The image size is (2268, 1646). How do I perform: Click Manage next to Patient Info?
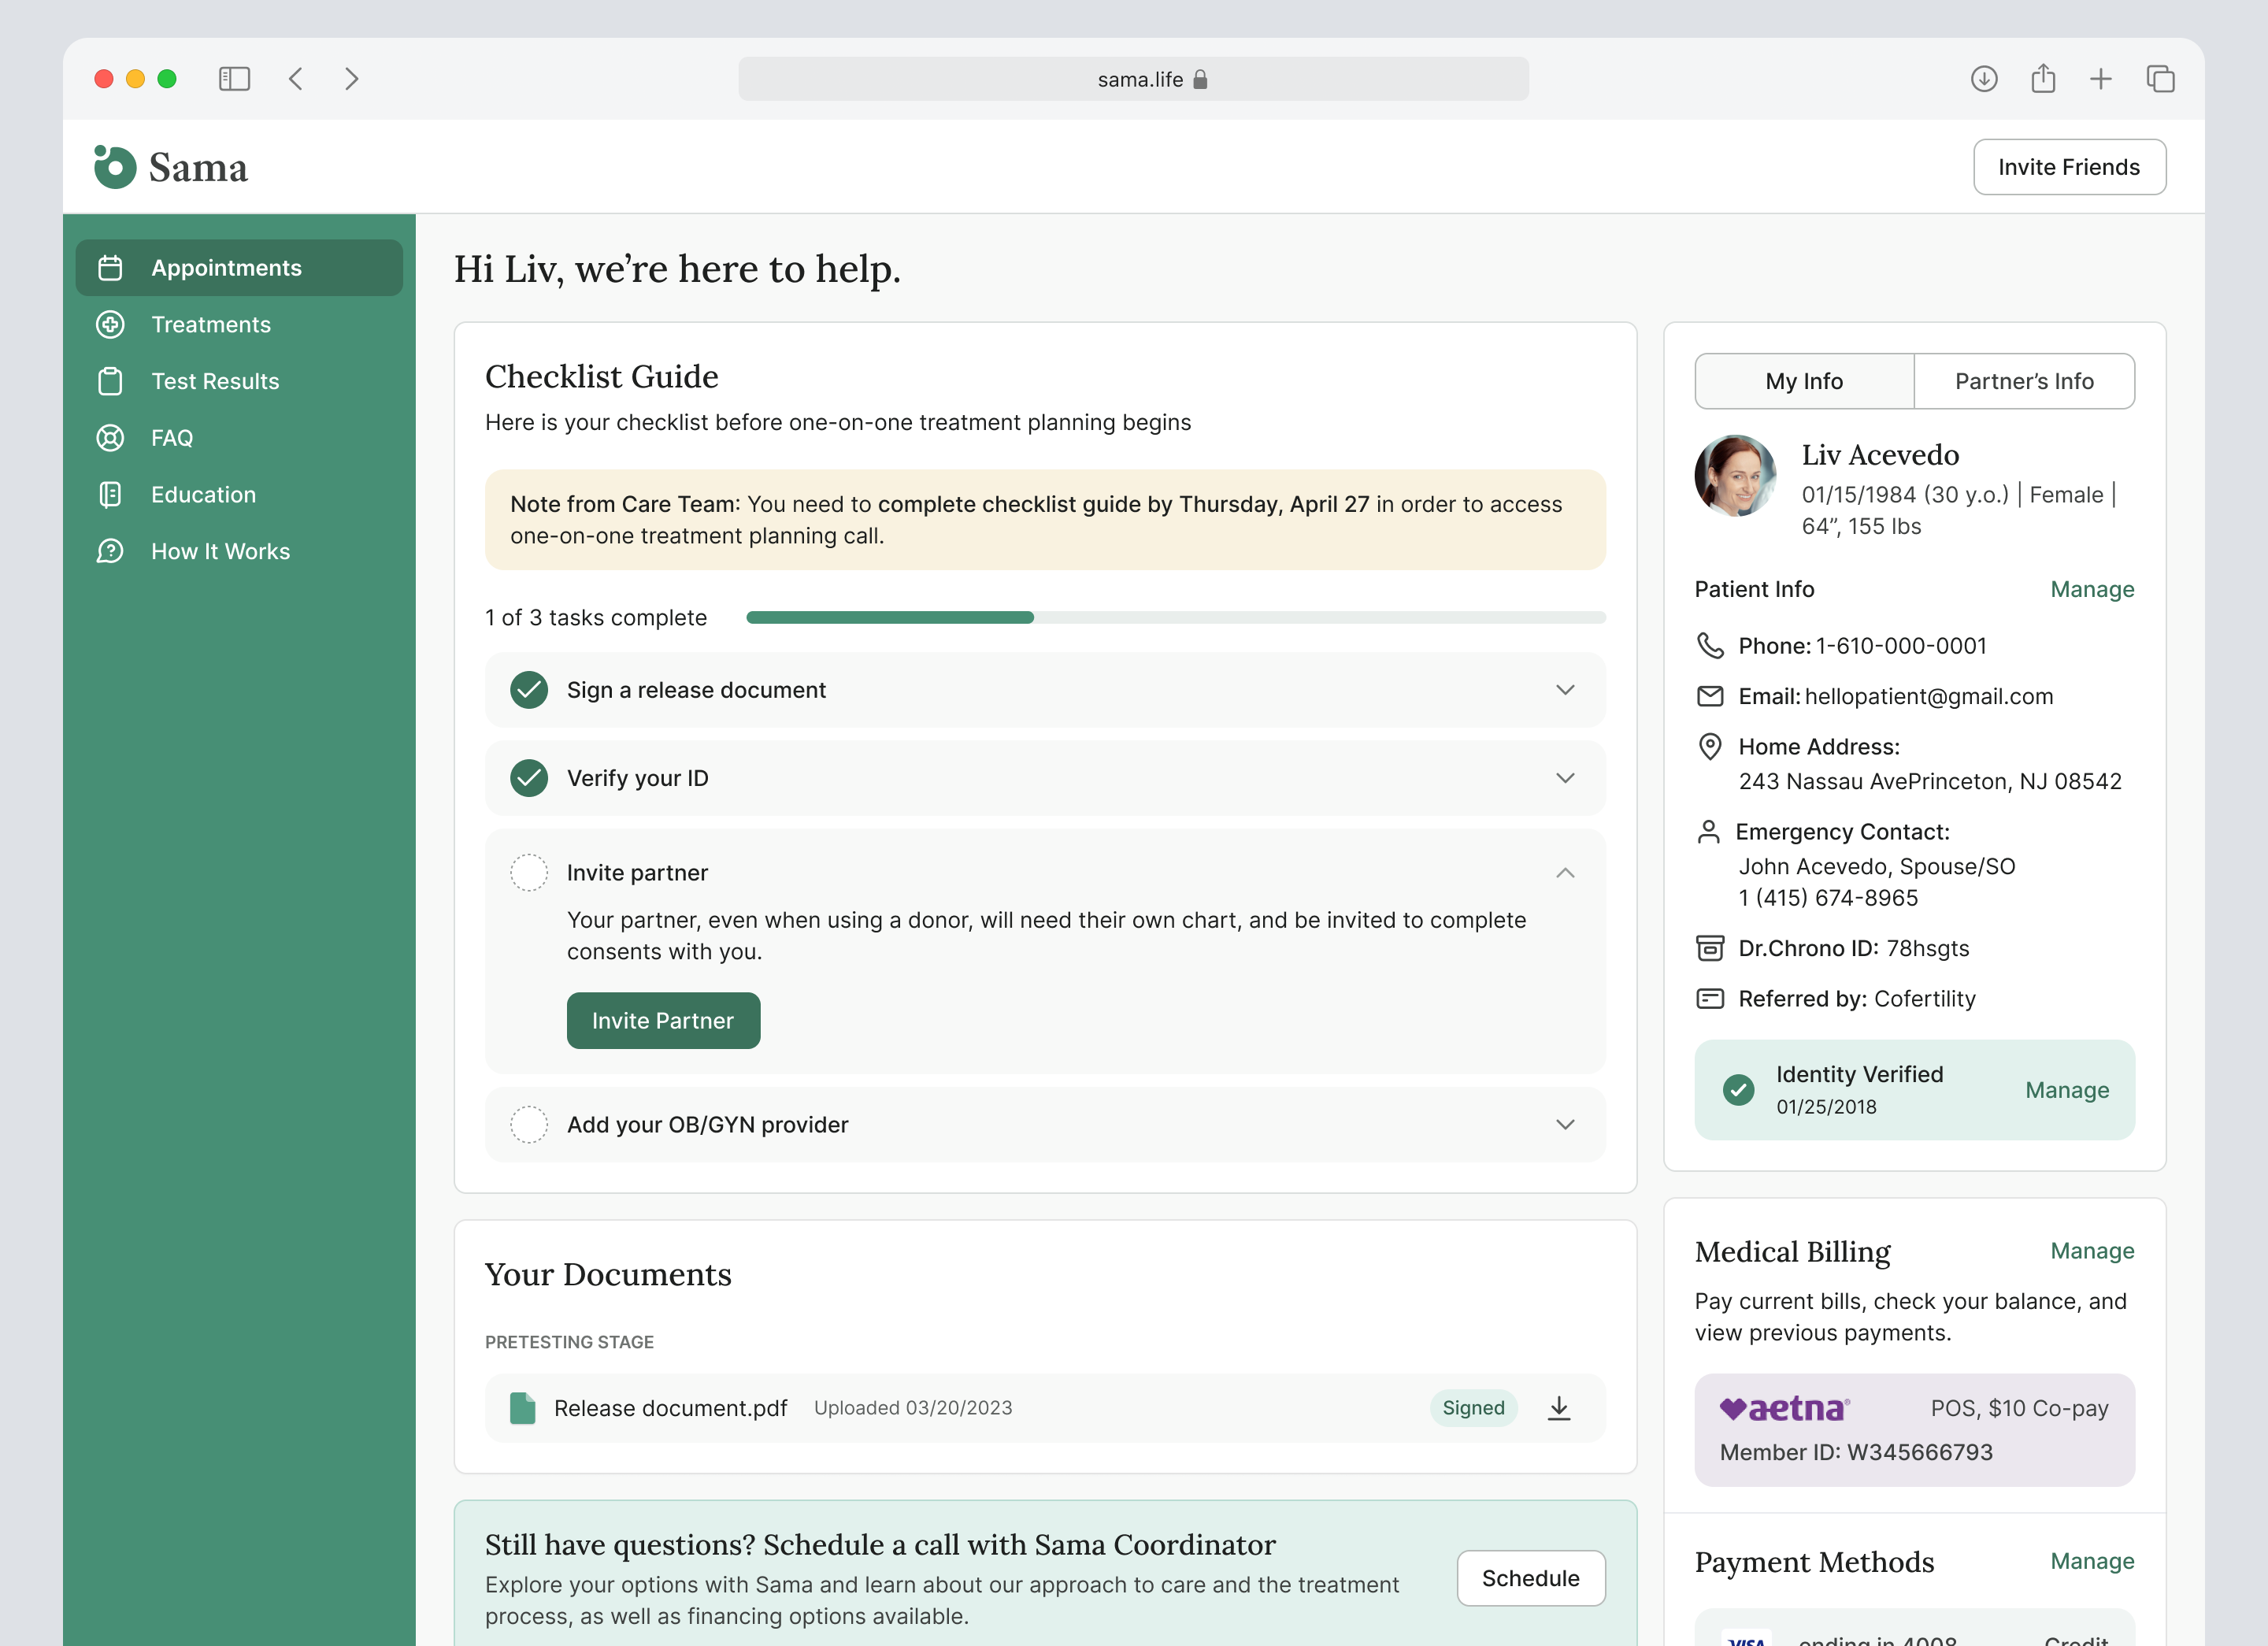[2092, 589]
